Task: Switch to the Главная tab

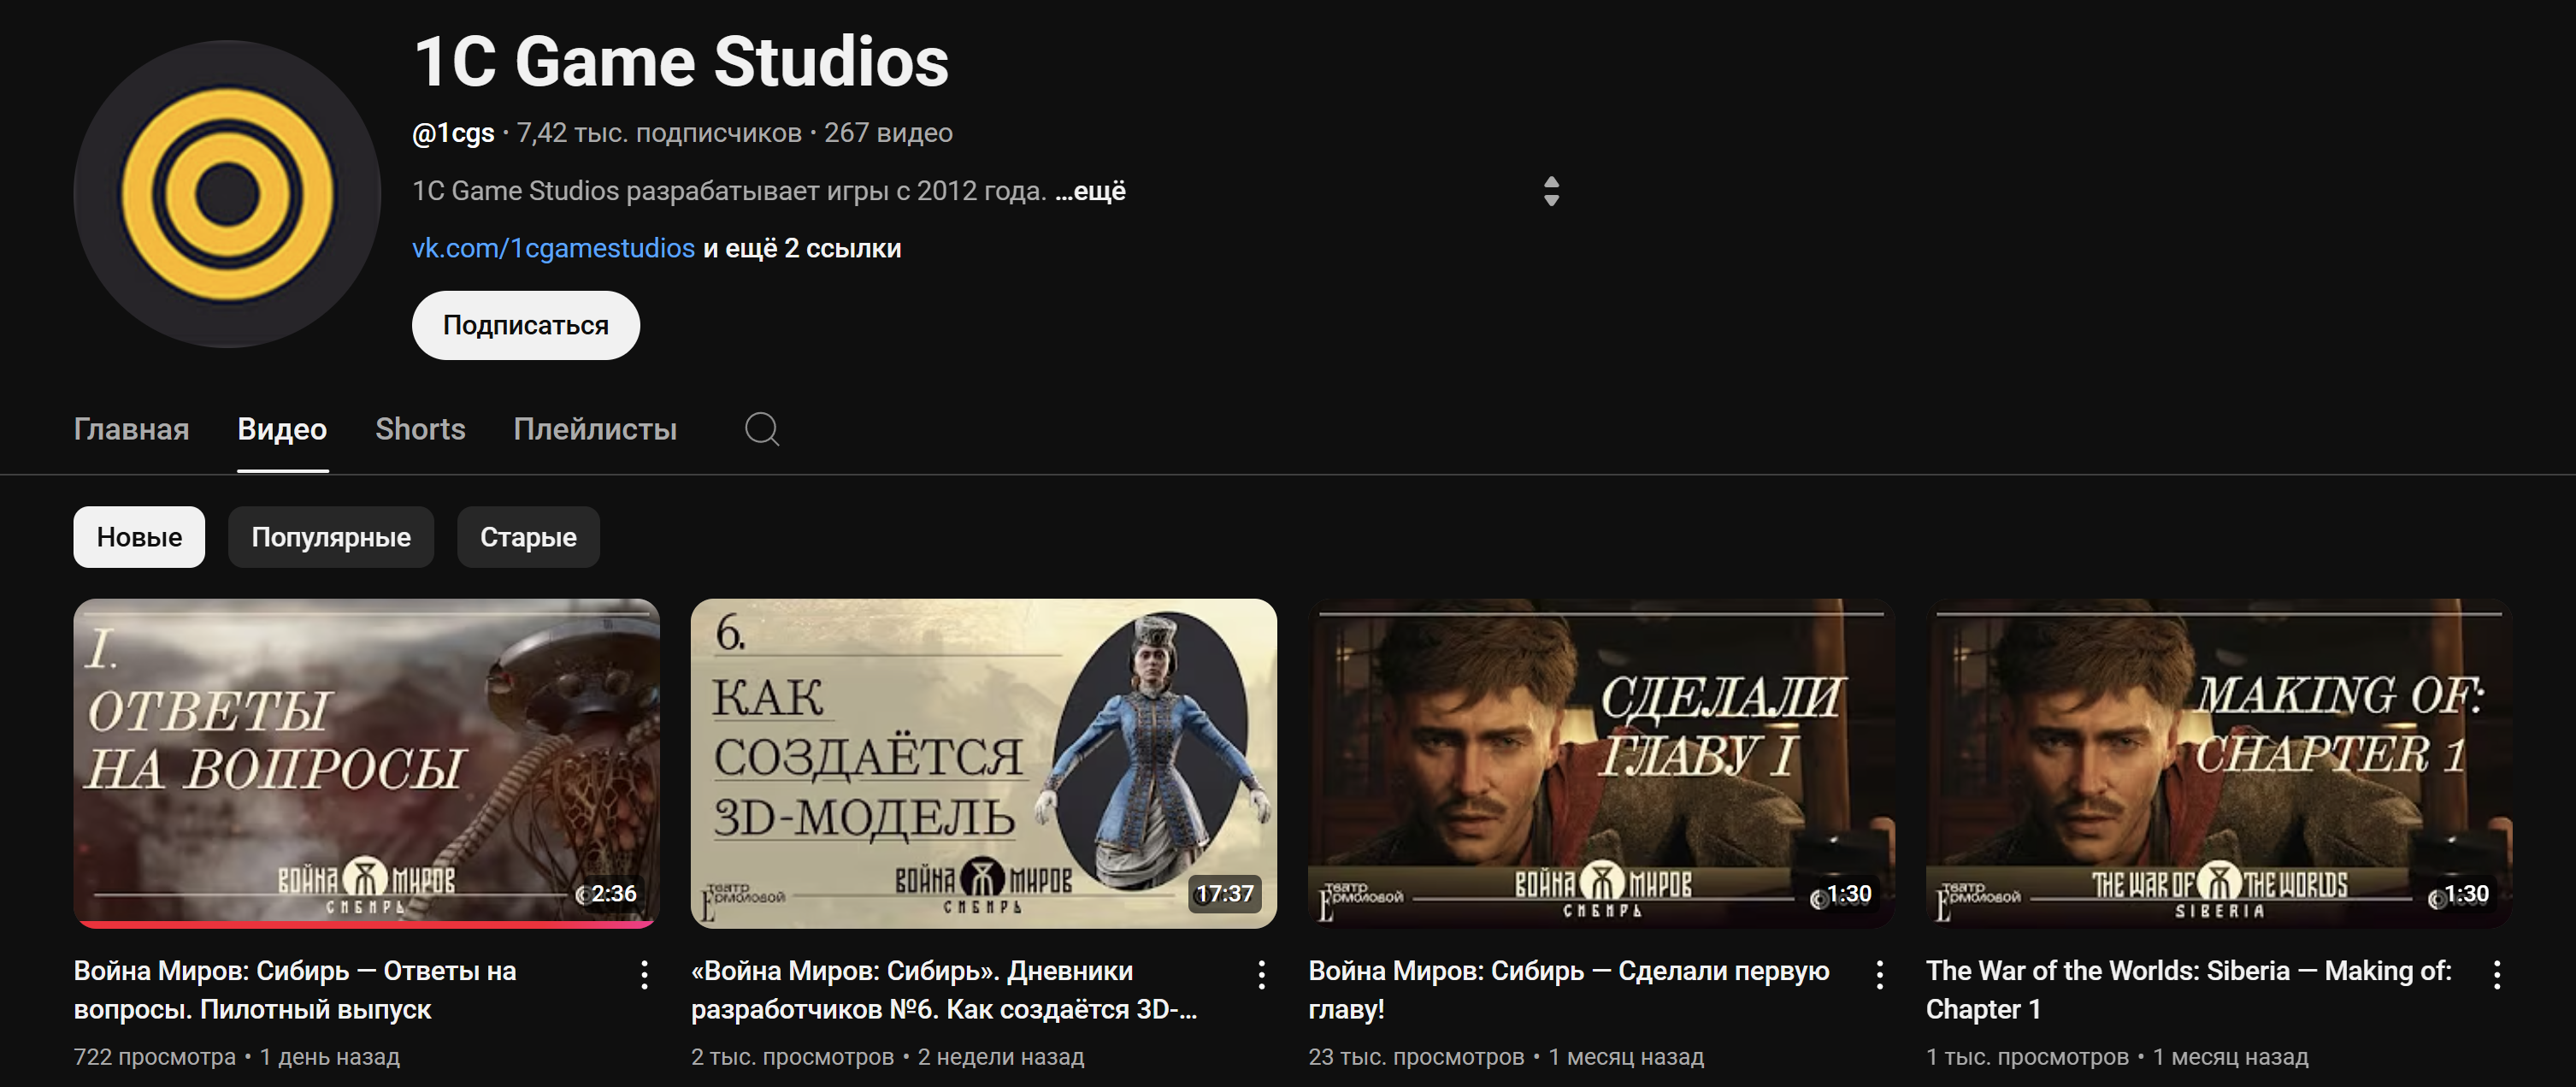Action: [131, 429]
